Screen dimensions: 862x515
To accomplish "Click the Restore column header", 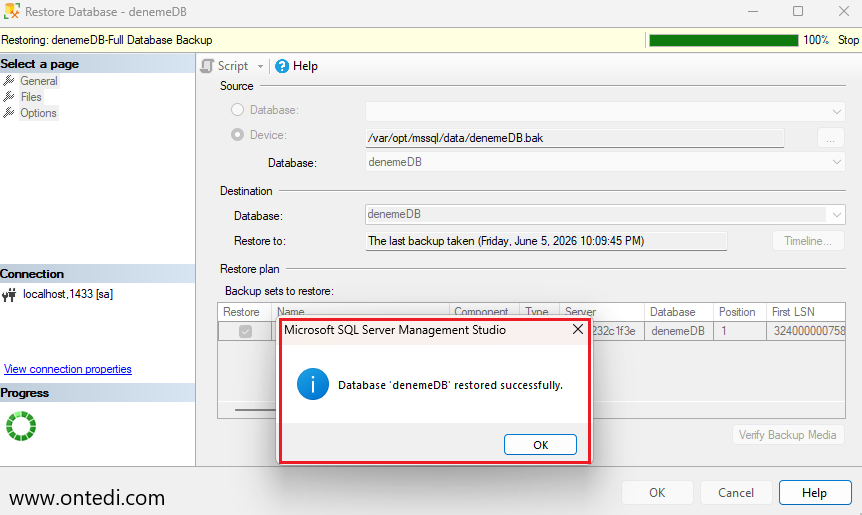I will pos(245,312).
